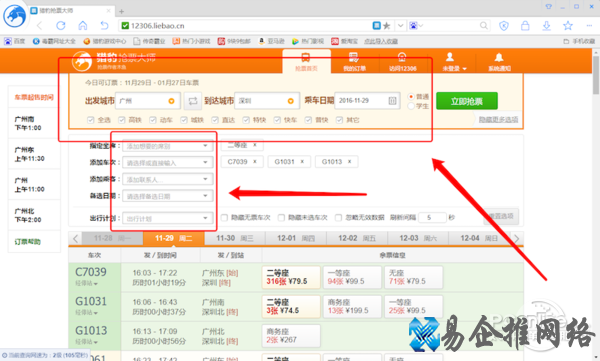Viewport: 600px width, 361px height.
Task: Open the 指定坐席 seat dropdown
Action: (168, 146)
